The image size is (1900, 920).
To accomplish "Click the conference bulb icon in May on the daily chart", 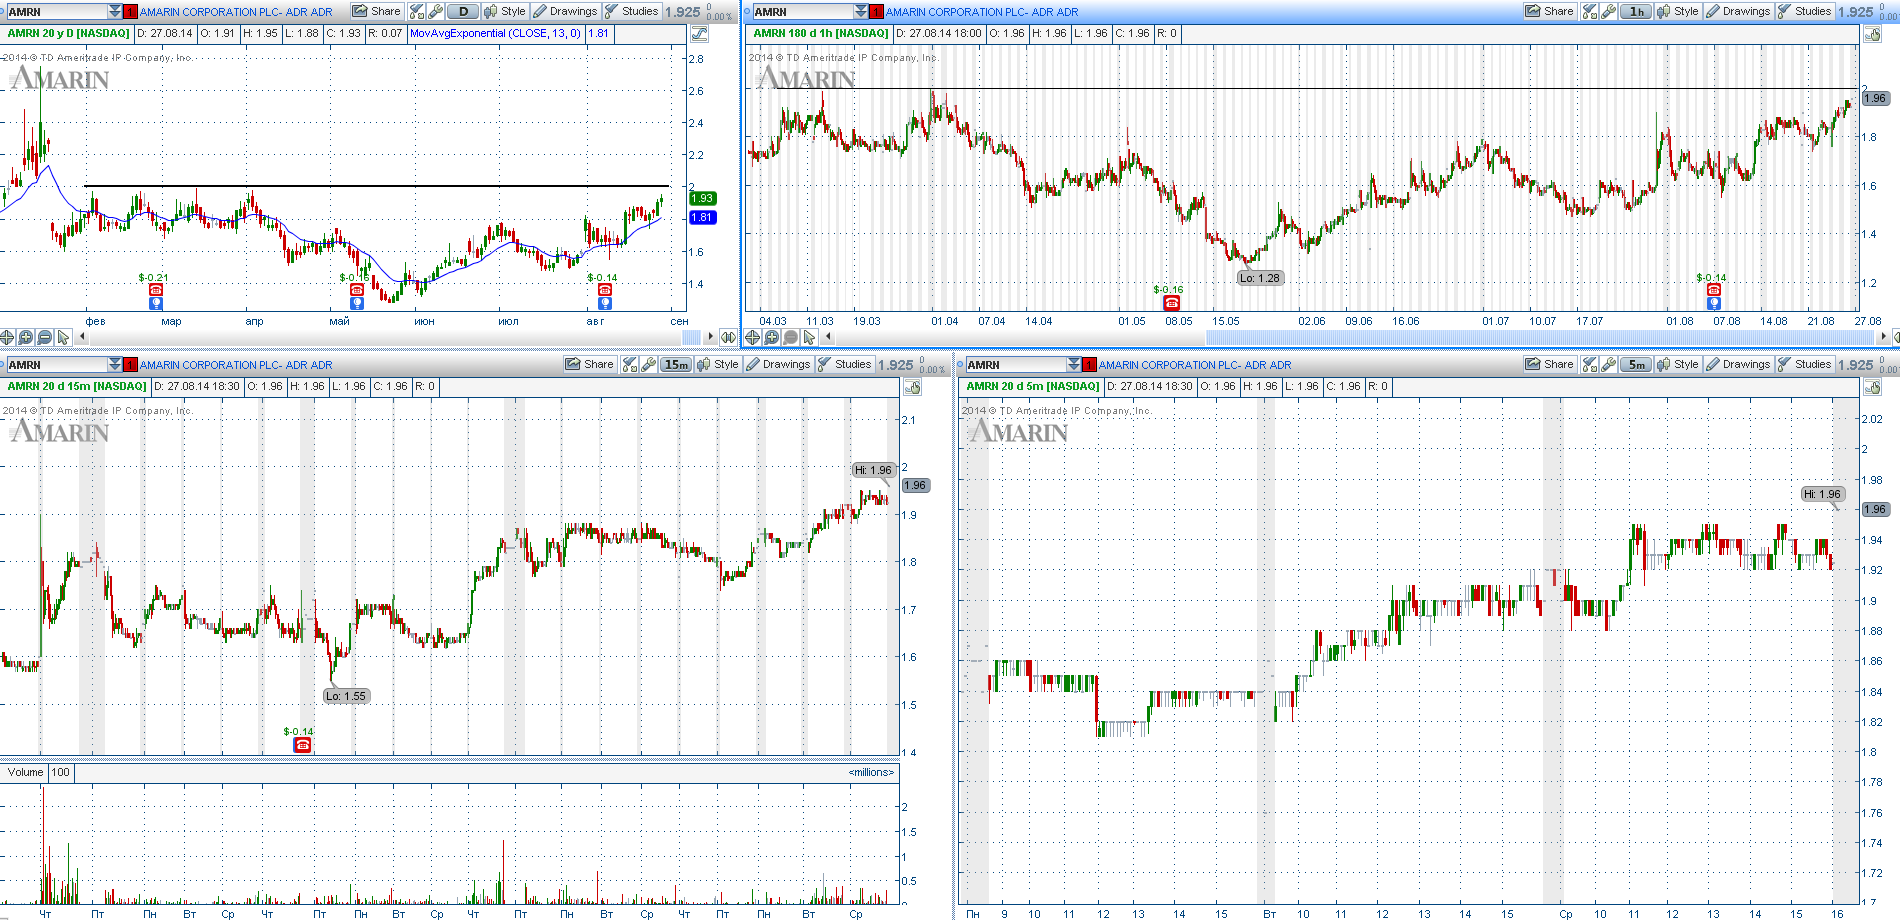I will click(357, 303).
